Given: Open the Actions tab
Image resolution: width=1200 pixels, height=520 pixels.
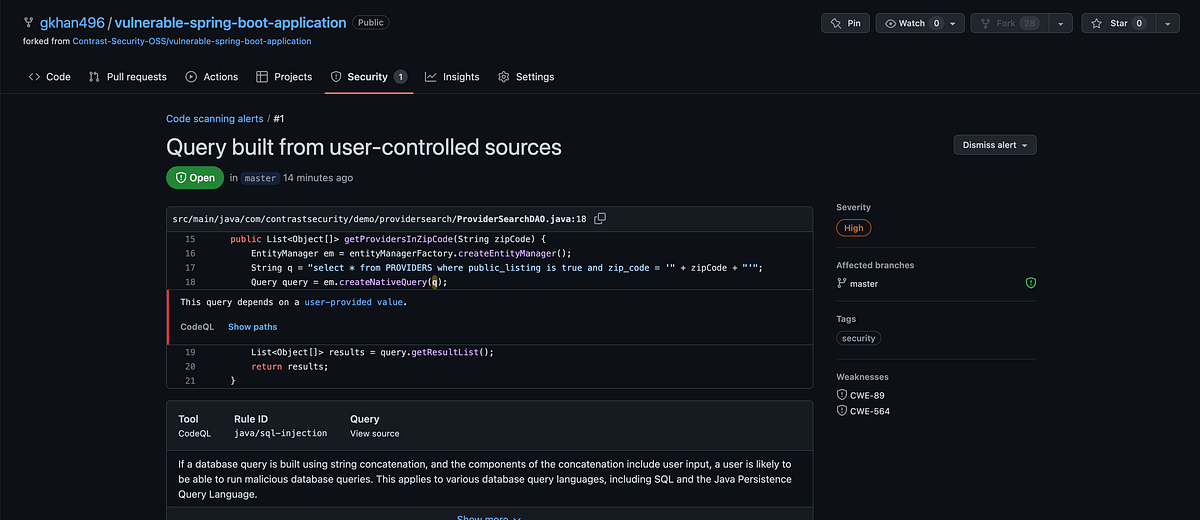Looking at the screenshot, I should click(x=211, y=77).
